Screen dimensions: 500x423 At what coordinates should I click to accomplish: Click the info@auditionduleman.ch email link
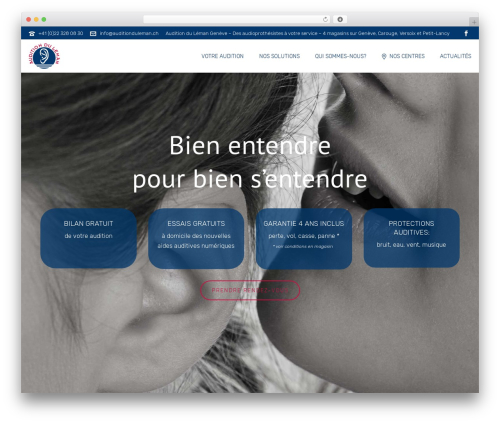pos(129,33)
